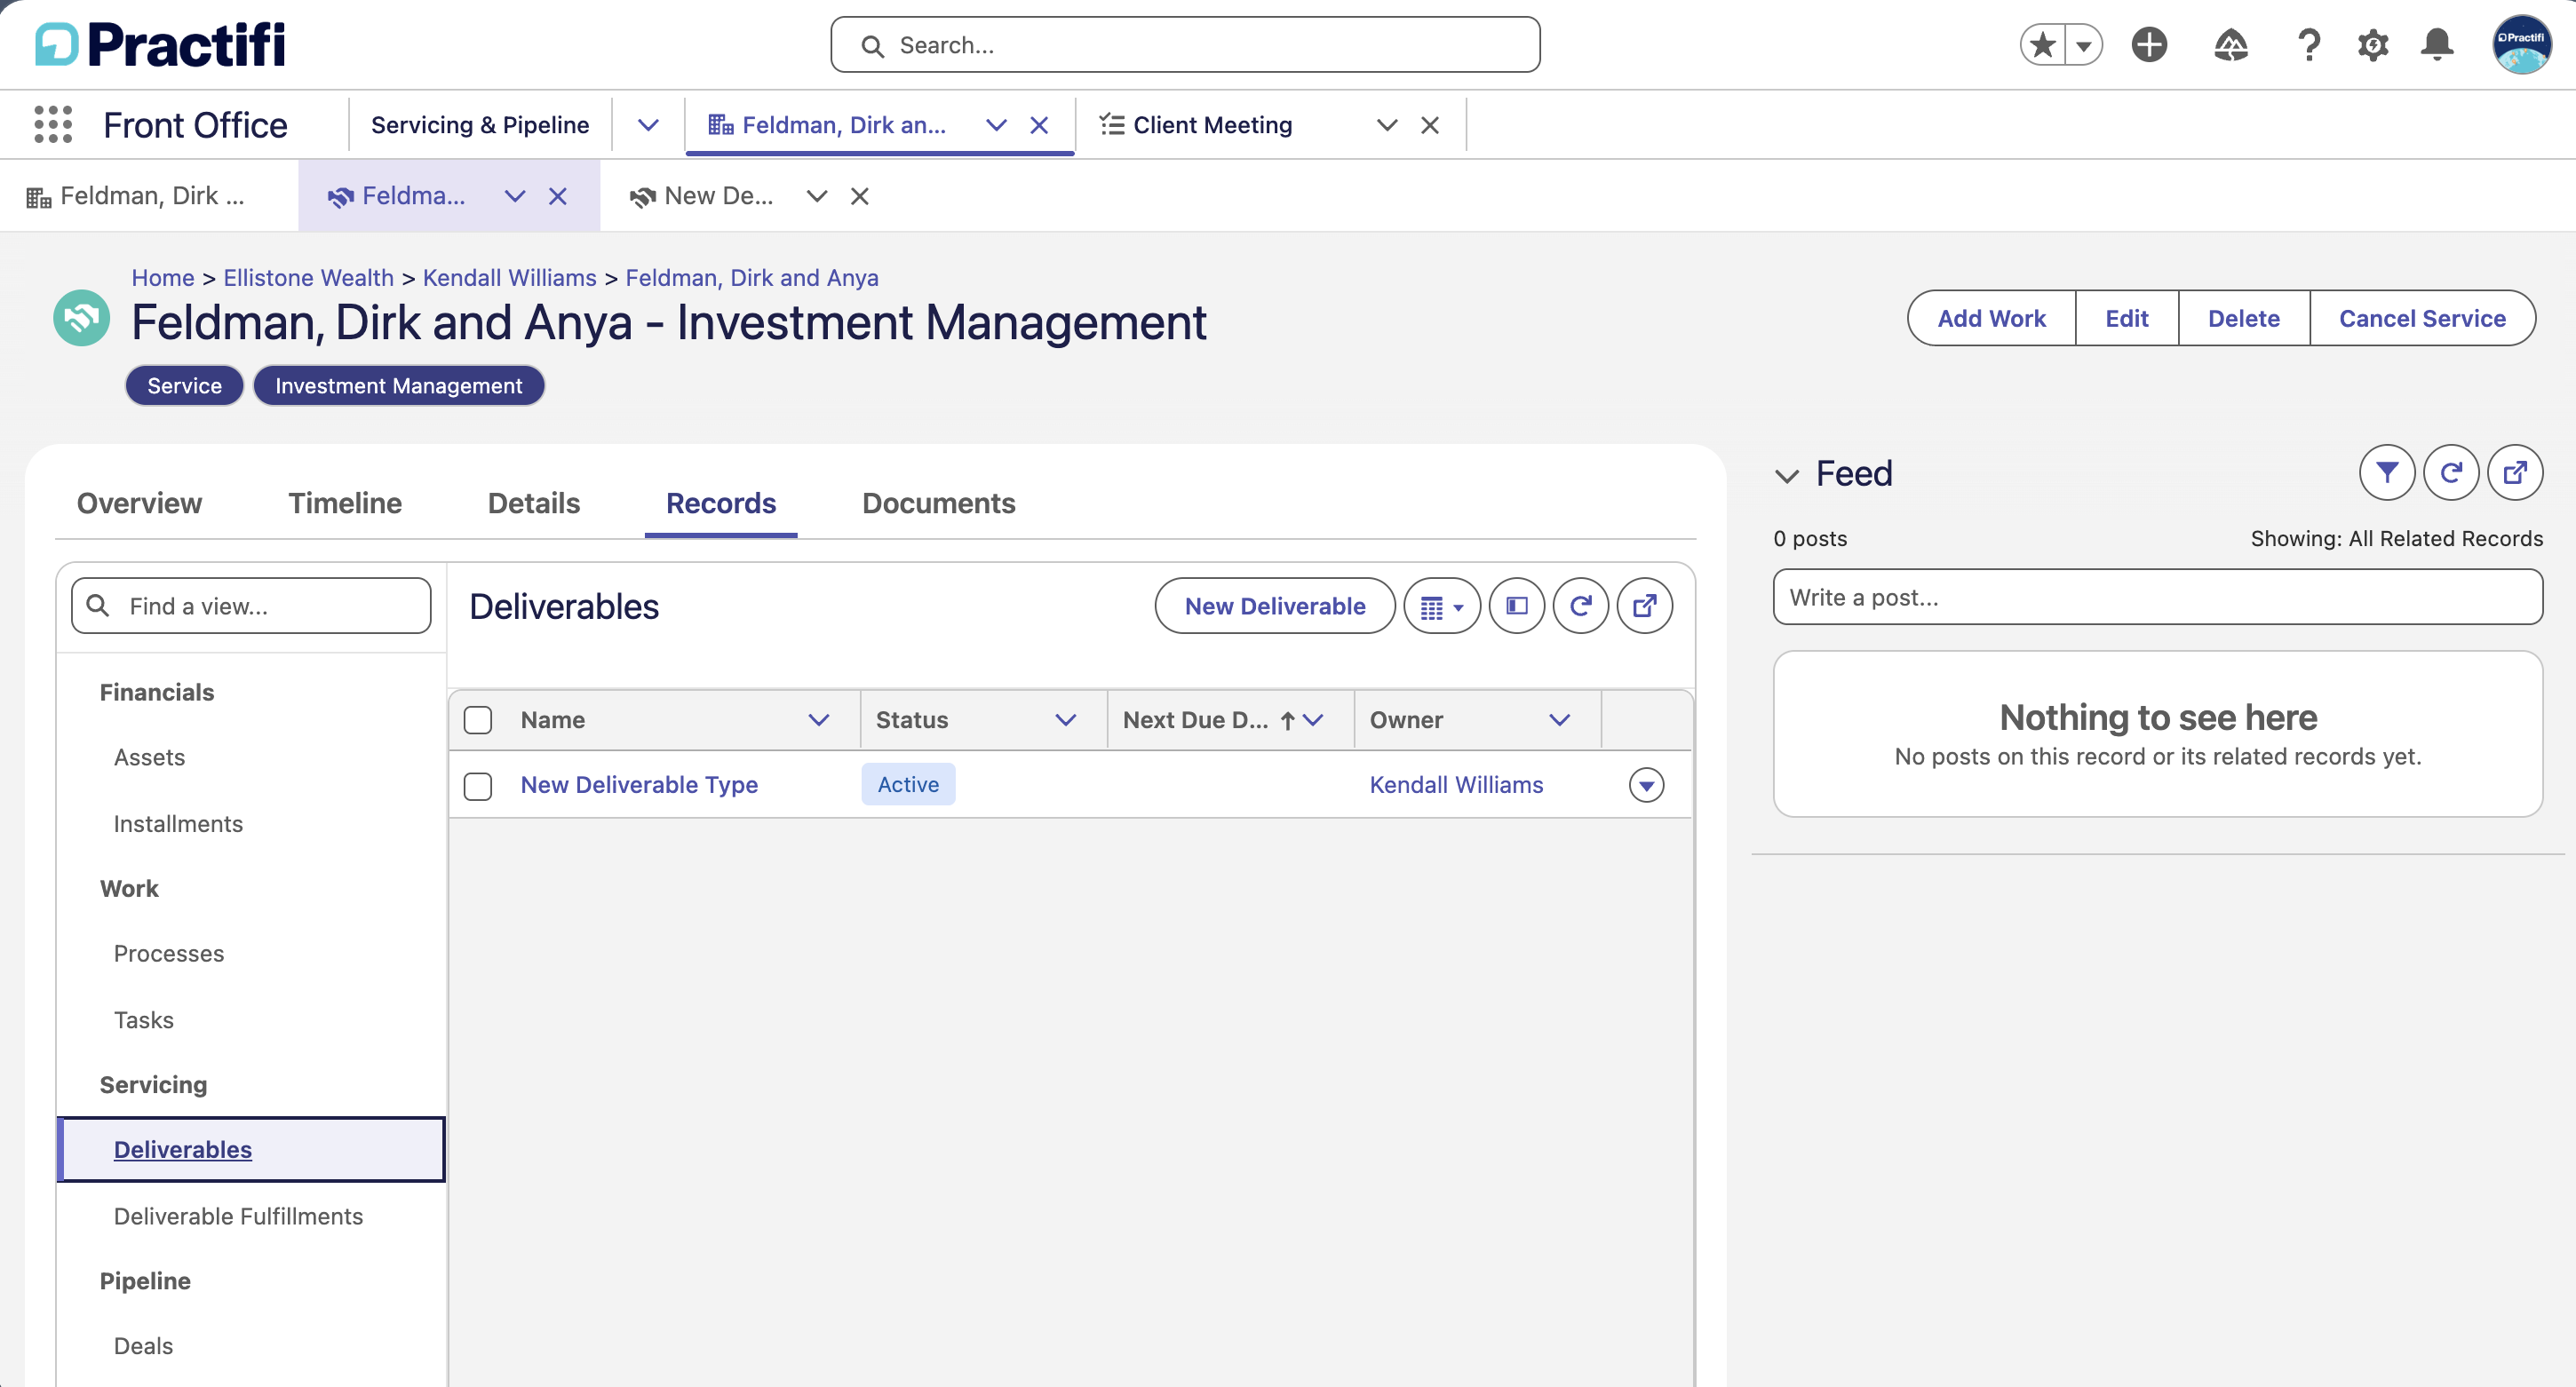
Task: Open the app launcher grid icon
Action: (53, 125)
